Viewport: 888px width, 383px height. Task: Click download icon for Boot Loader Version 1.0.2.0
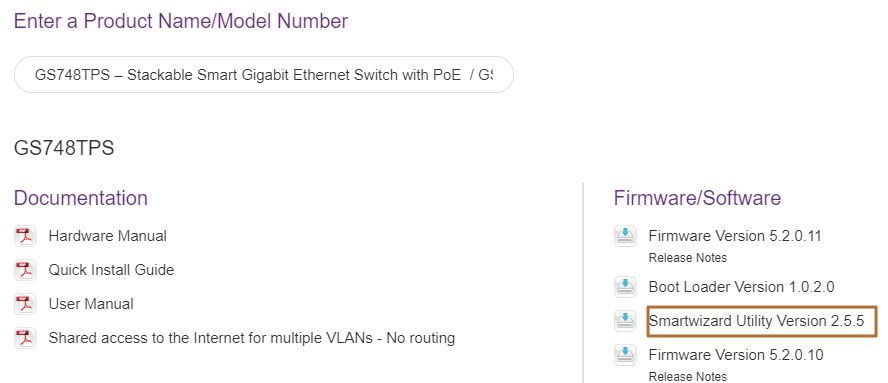click(625, 287)
